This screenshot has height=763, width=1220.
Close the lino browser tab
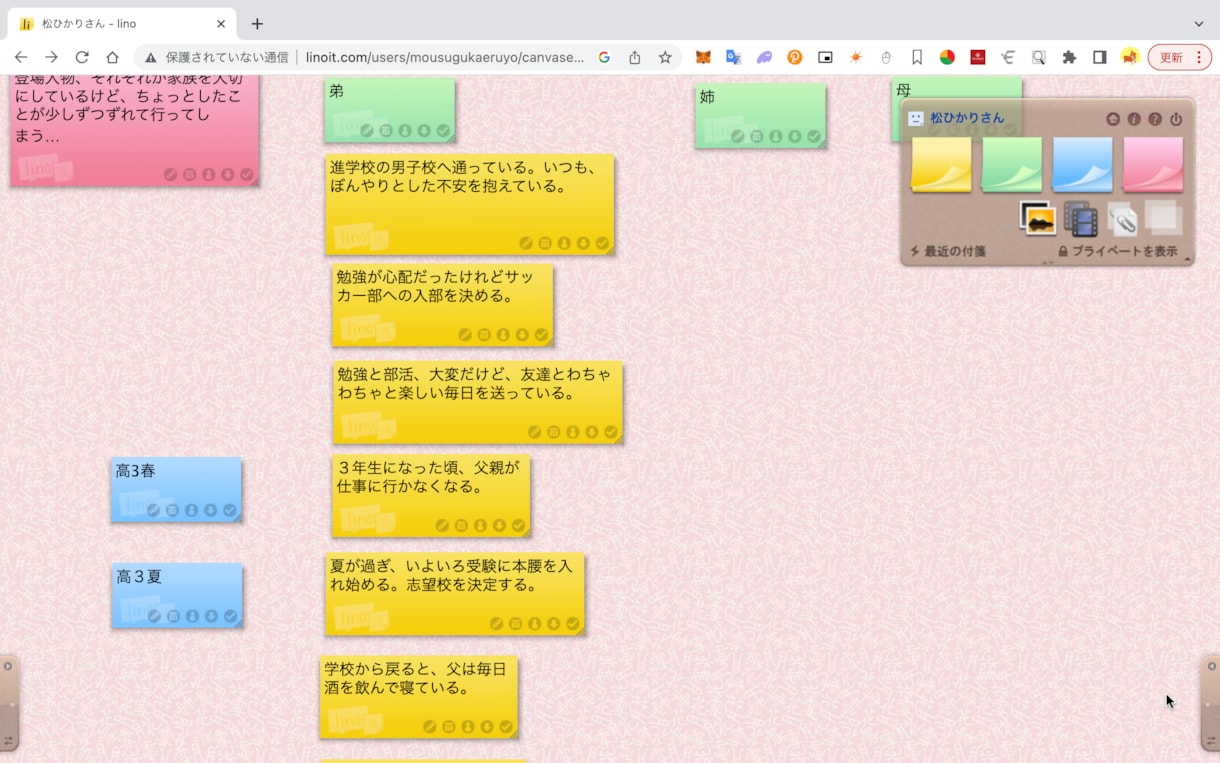coord(220,23)
